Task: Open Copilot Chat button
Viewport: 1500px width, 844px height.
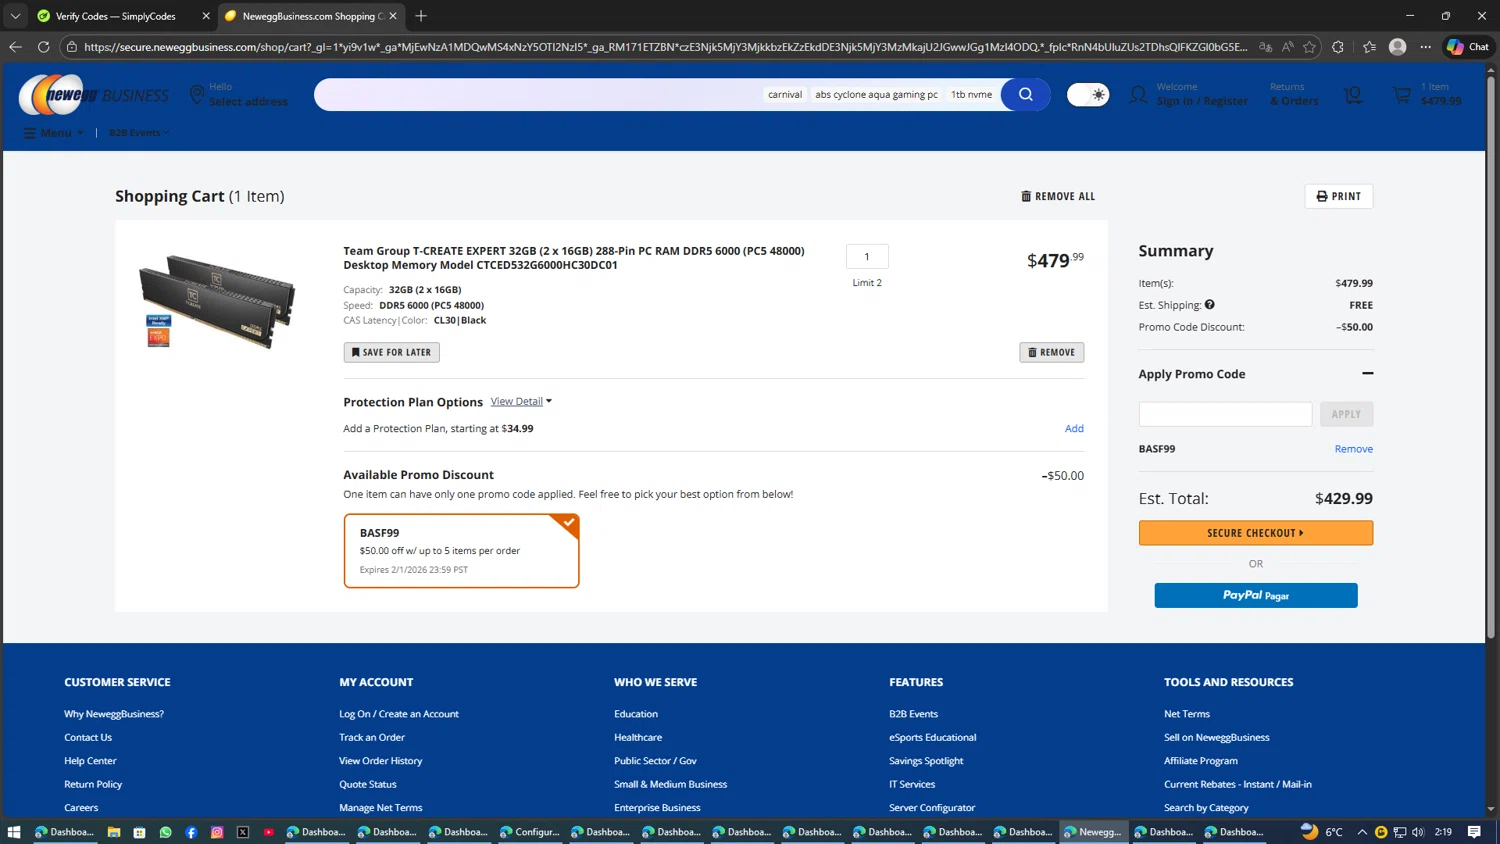Action: (x=1468, y=47)
